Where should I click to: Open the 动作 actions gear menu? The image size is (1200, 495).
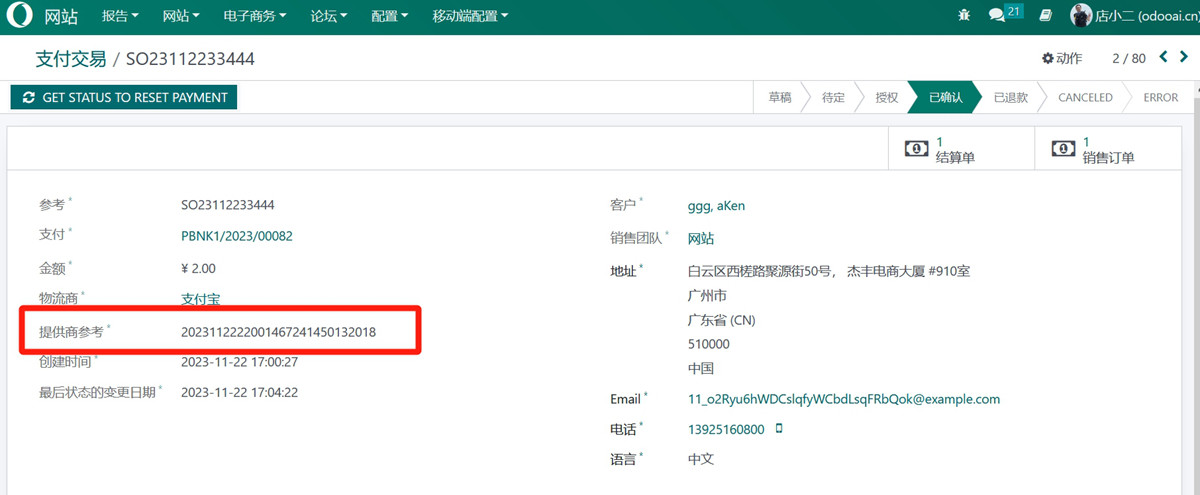click(x=1062, y=58)
